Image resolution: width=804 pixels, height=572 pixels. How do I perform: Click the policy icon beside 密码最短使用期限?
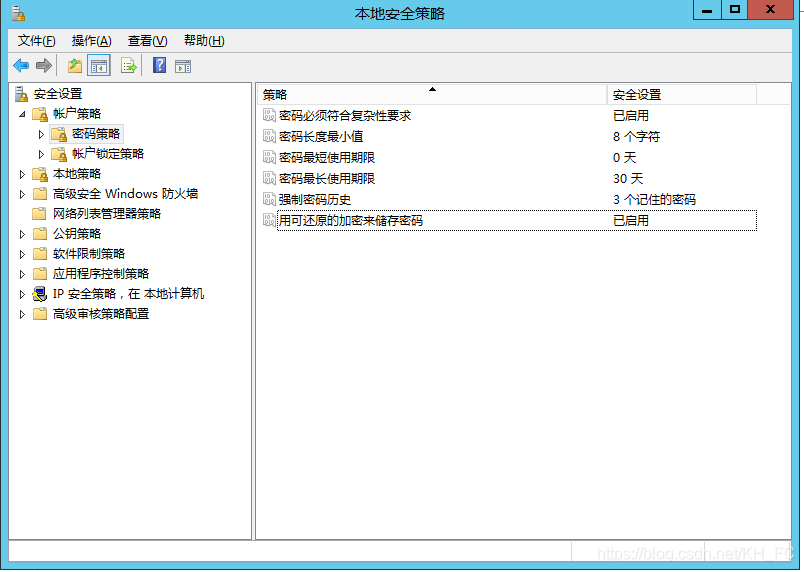tap(269, 157)
